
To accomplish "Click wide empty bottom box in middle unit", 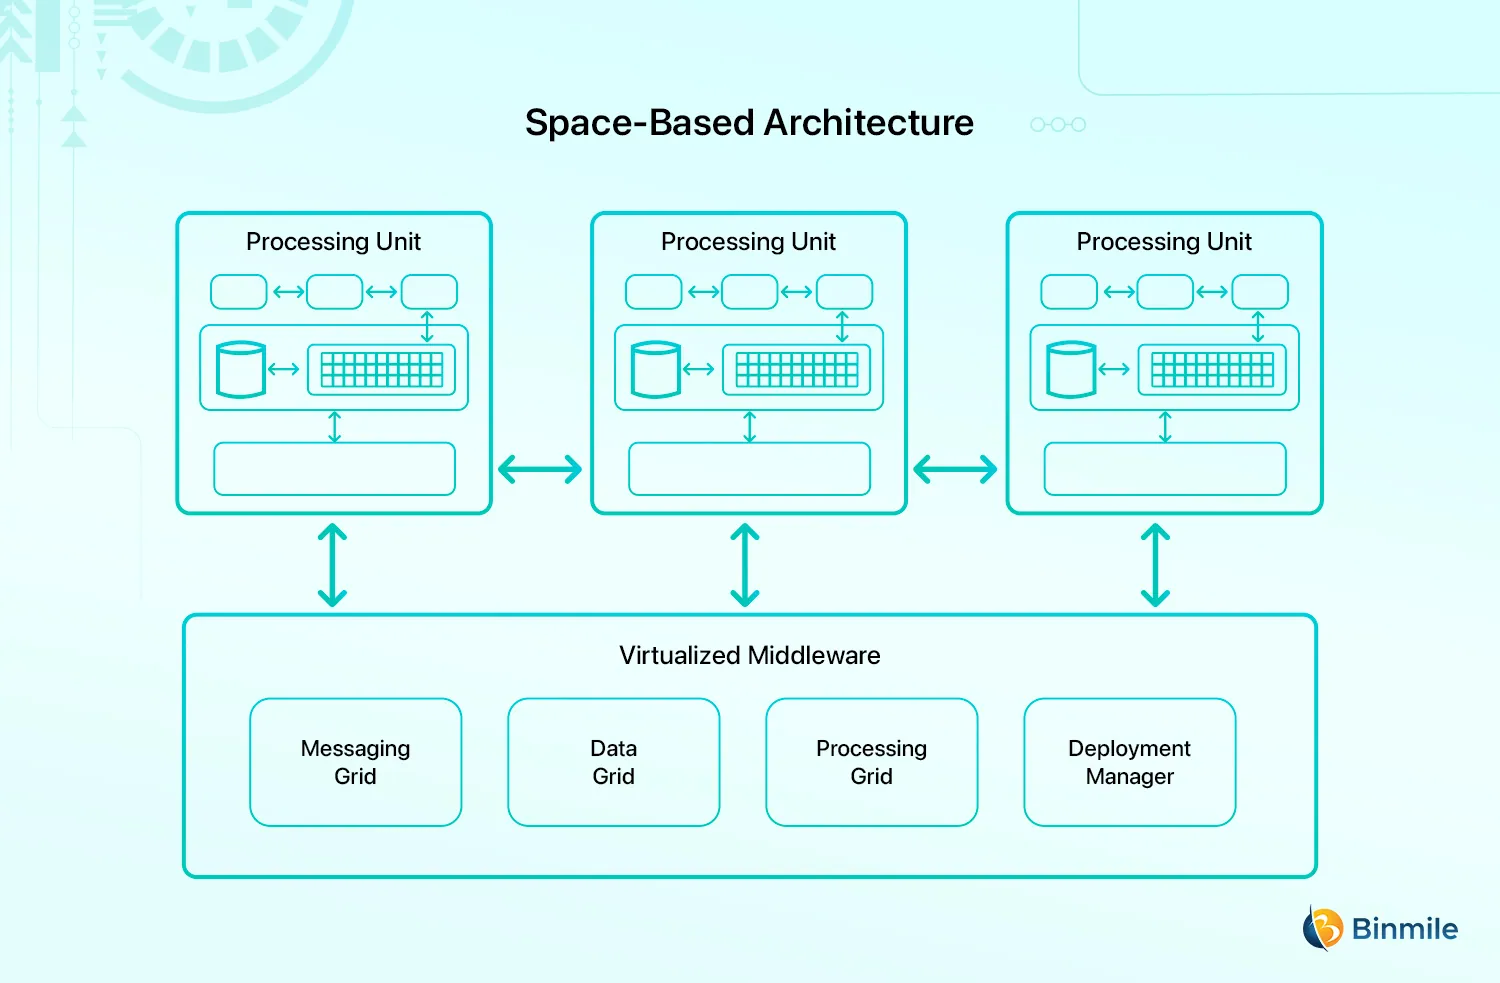I will (x=749, y=469).
